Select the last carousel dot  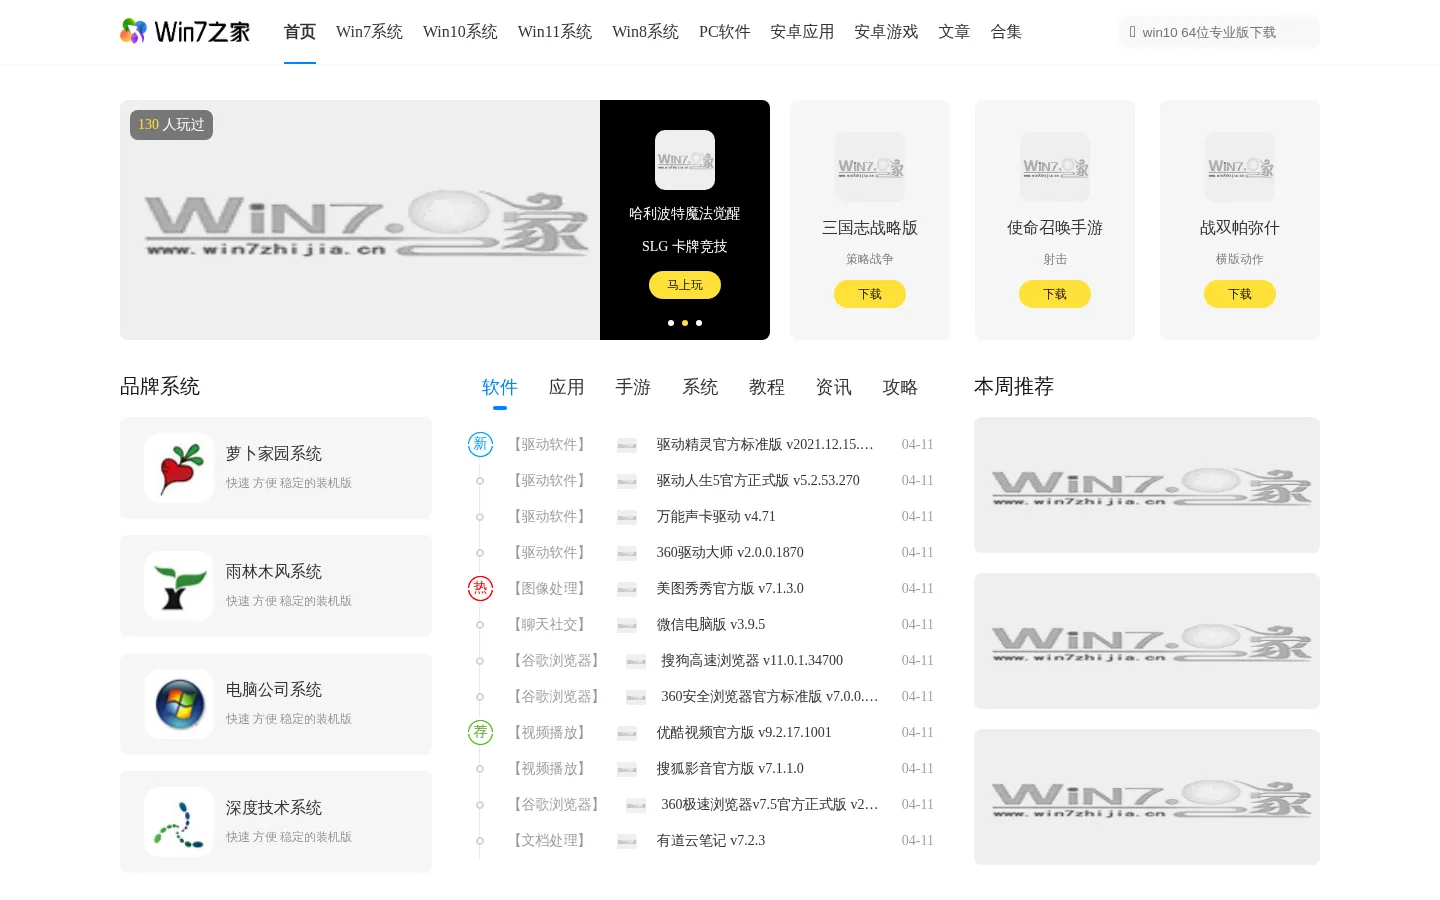click(699, 323)
